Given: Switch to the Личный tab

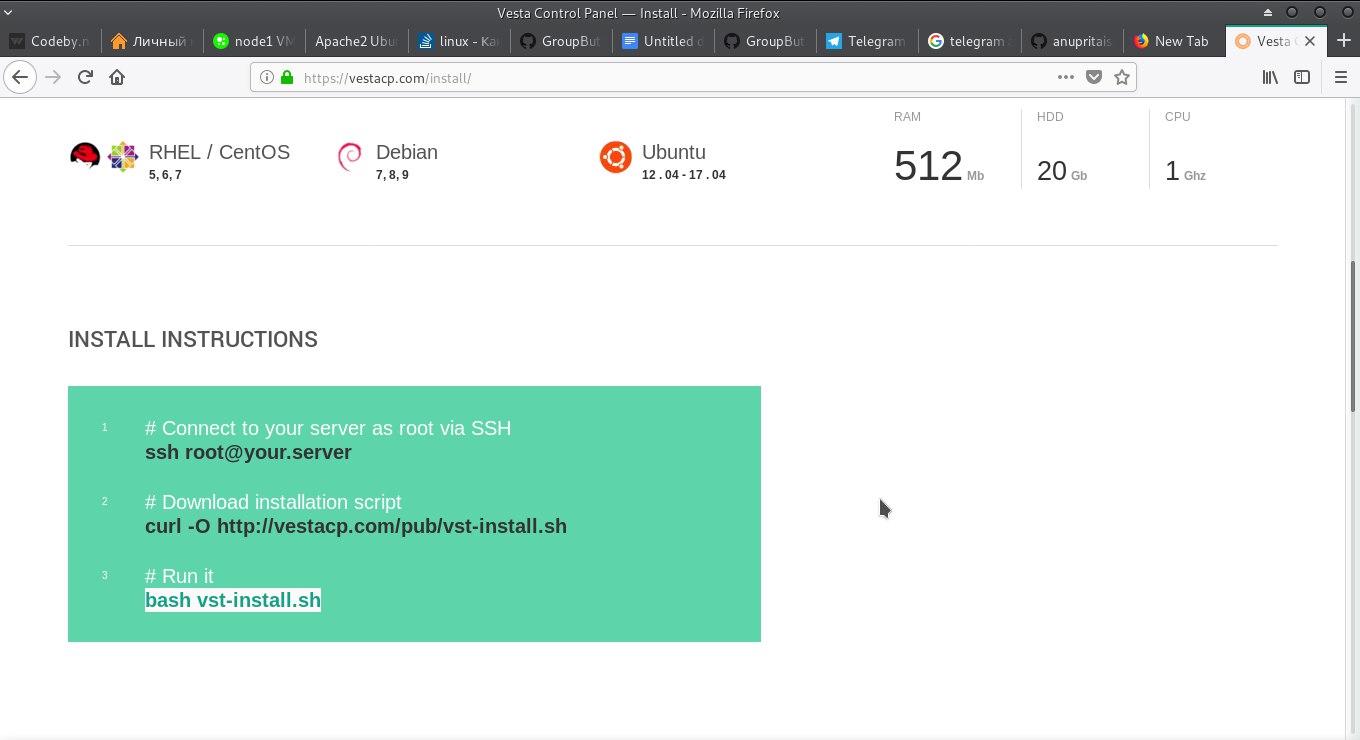Looking at the screenshot, I should [x=153, y=41].
